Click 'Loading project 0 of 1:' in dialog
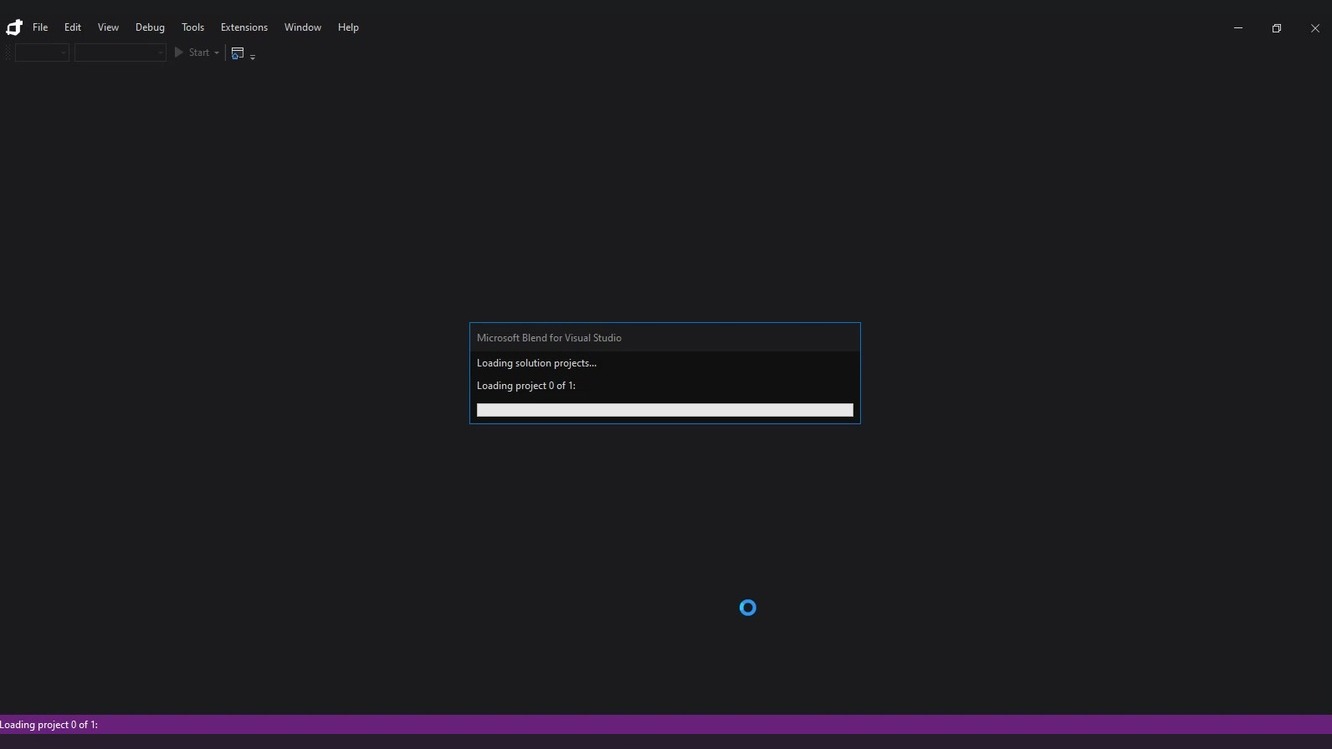 pos(526,386)
